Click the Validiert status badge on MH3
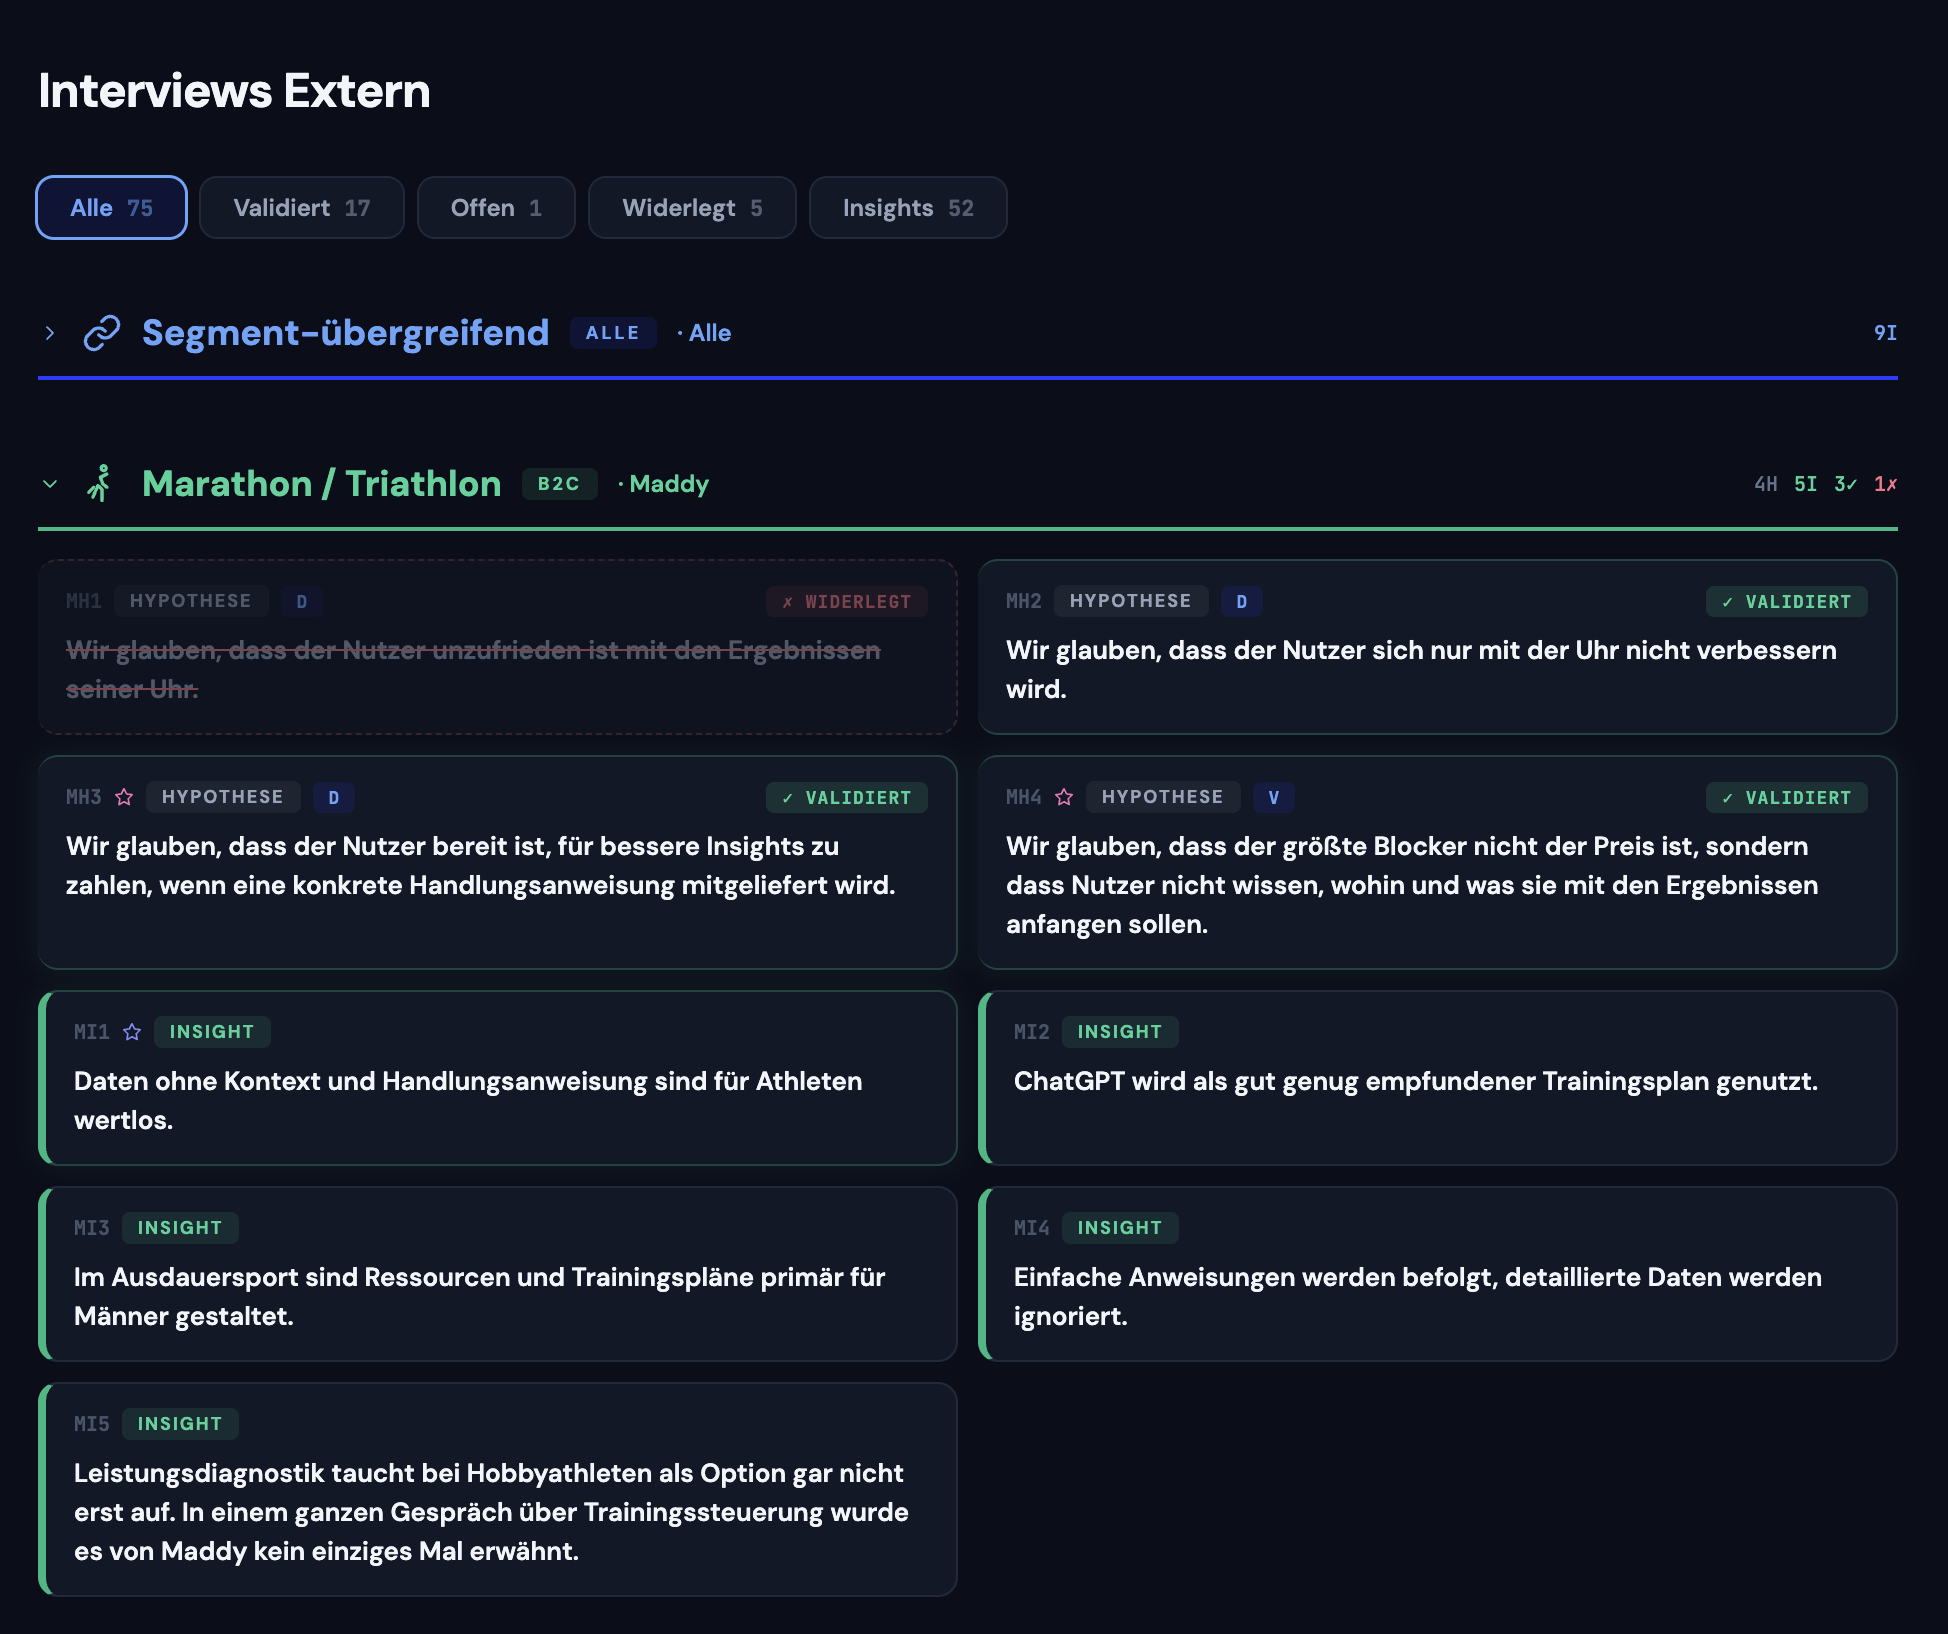 point(847,798)
